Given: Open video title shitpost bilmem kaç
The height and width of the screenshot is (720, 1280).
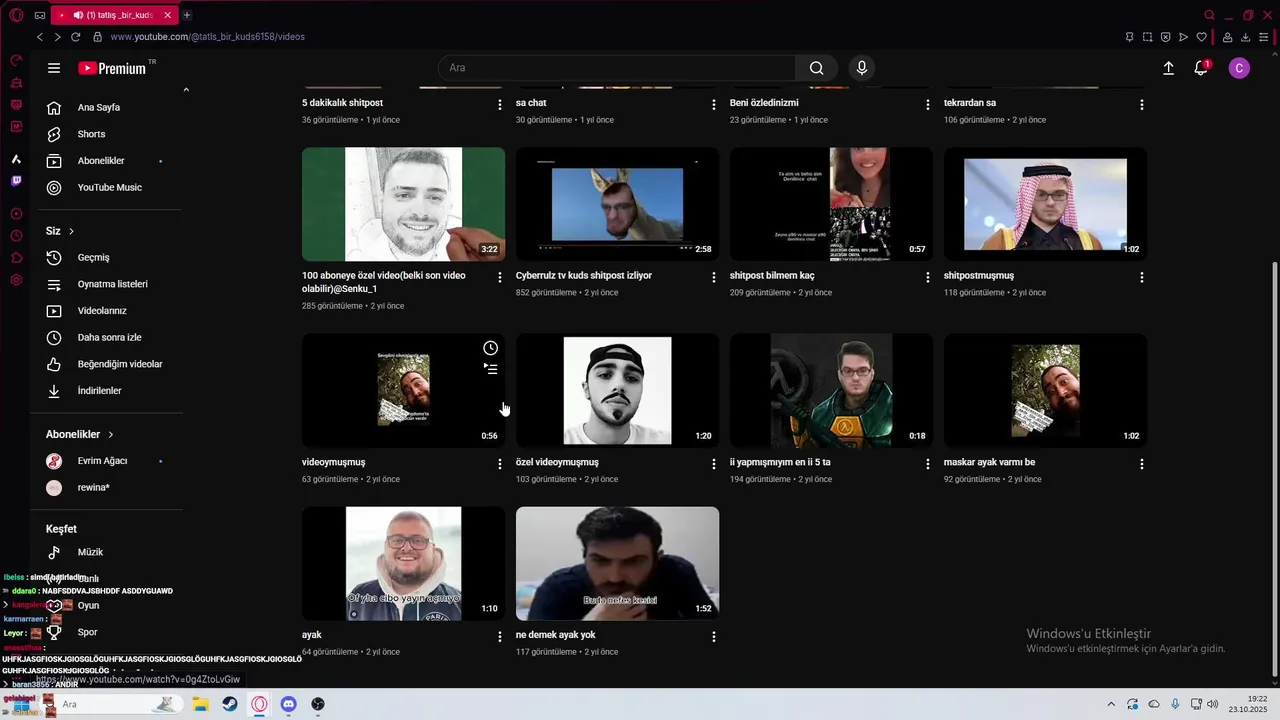Looking at the screenshot, I should [x=772, y=276].
